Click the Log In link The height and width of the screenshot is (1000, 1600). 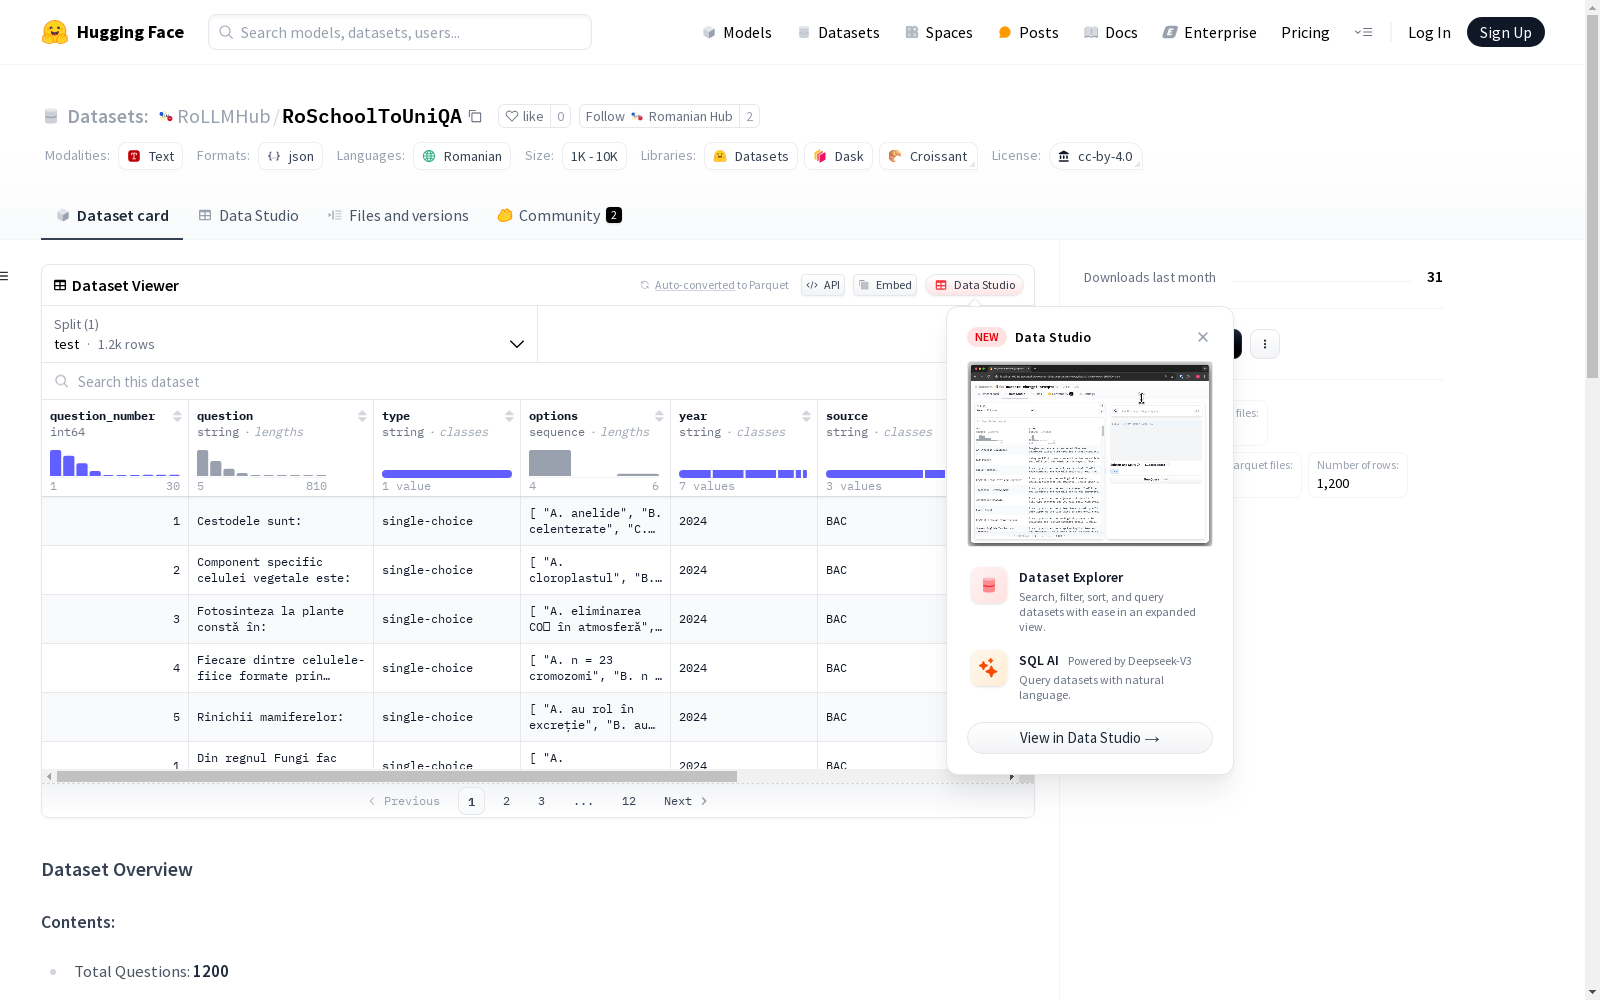click(1429, 32)
